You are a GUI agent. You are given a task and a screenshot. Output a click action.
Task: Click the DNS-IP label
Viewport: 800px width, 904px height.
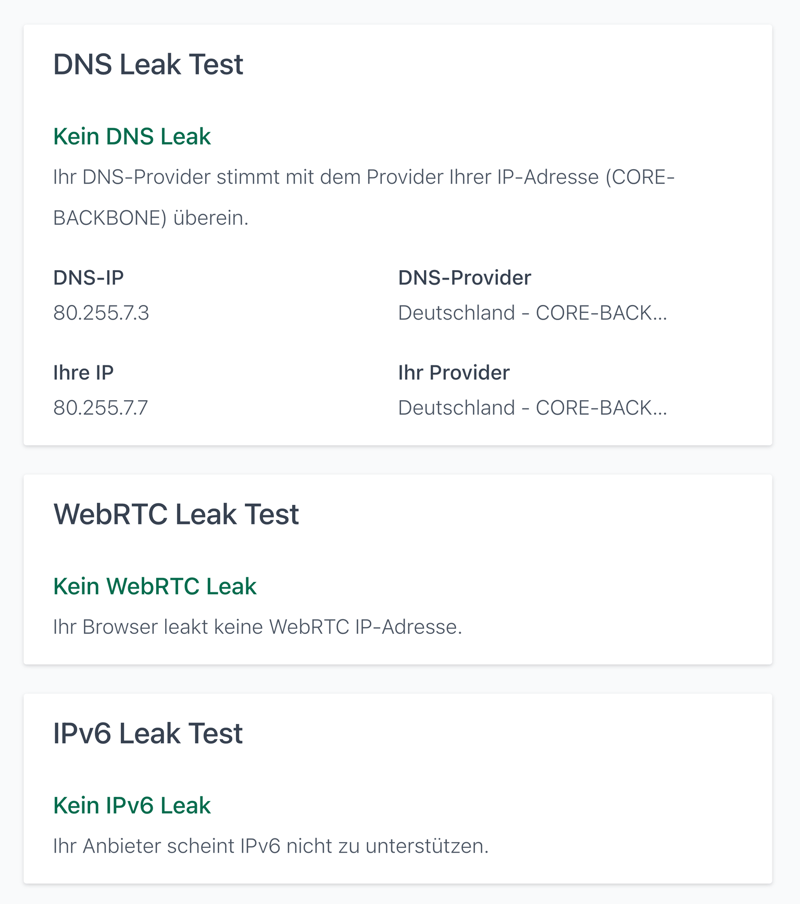[88, 278]
